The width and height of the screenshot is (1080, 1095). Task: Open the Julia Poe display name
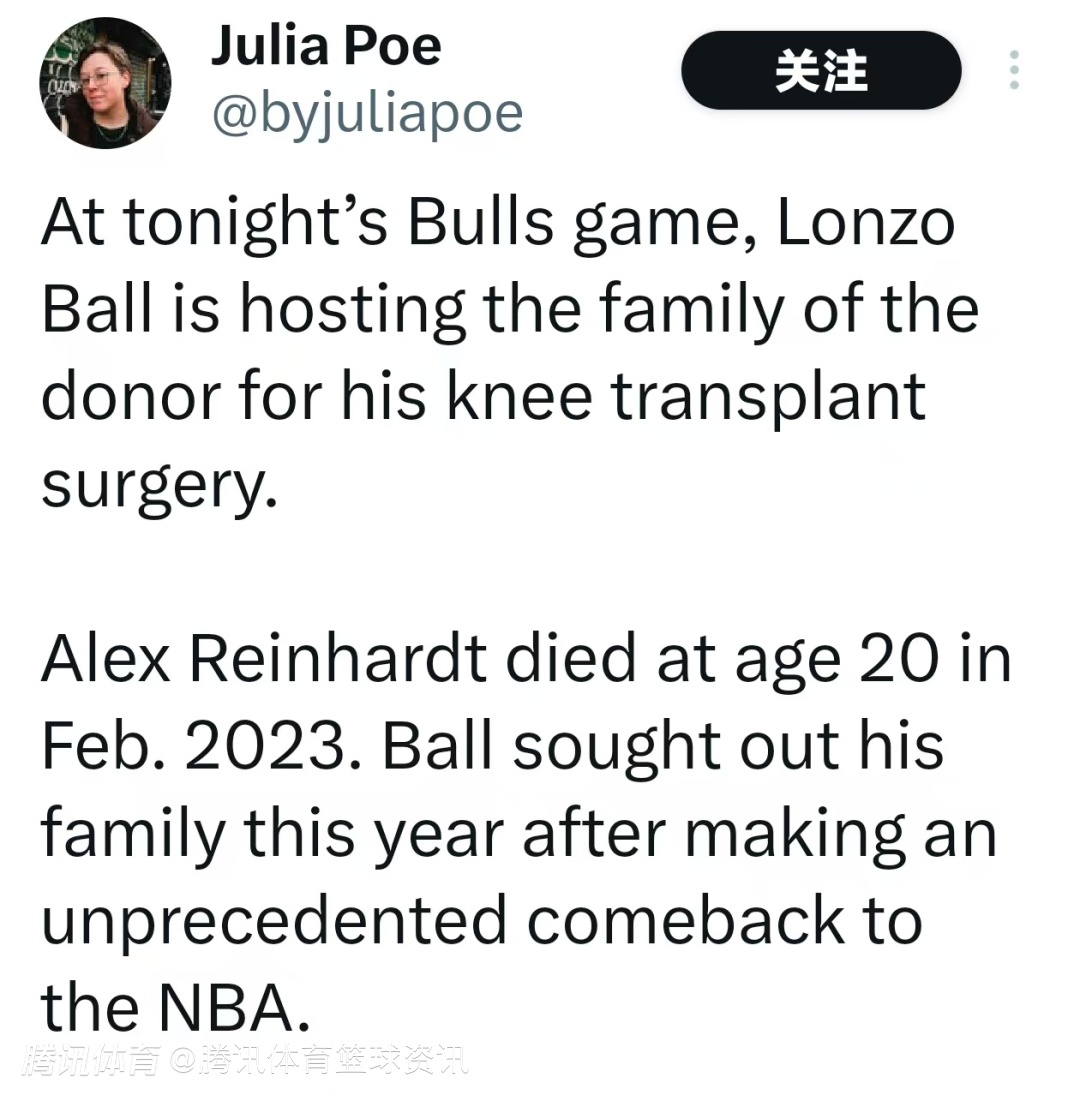pos(325,46)
